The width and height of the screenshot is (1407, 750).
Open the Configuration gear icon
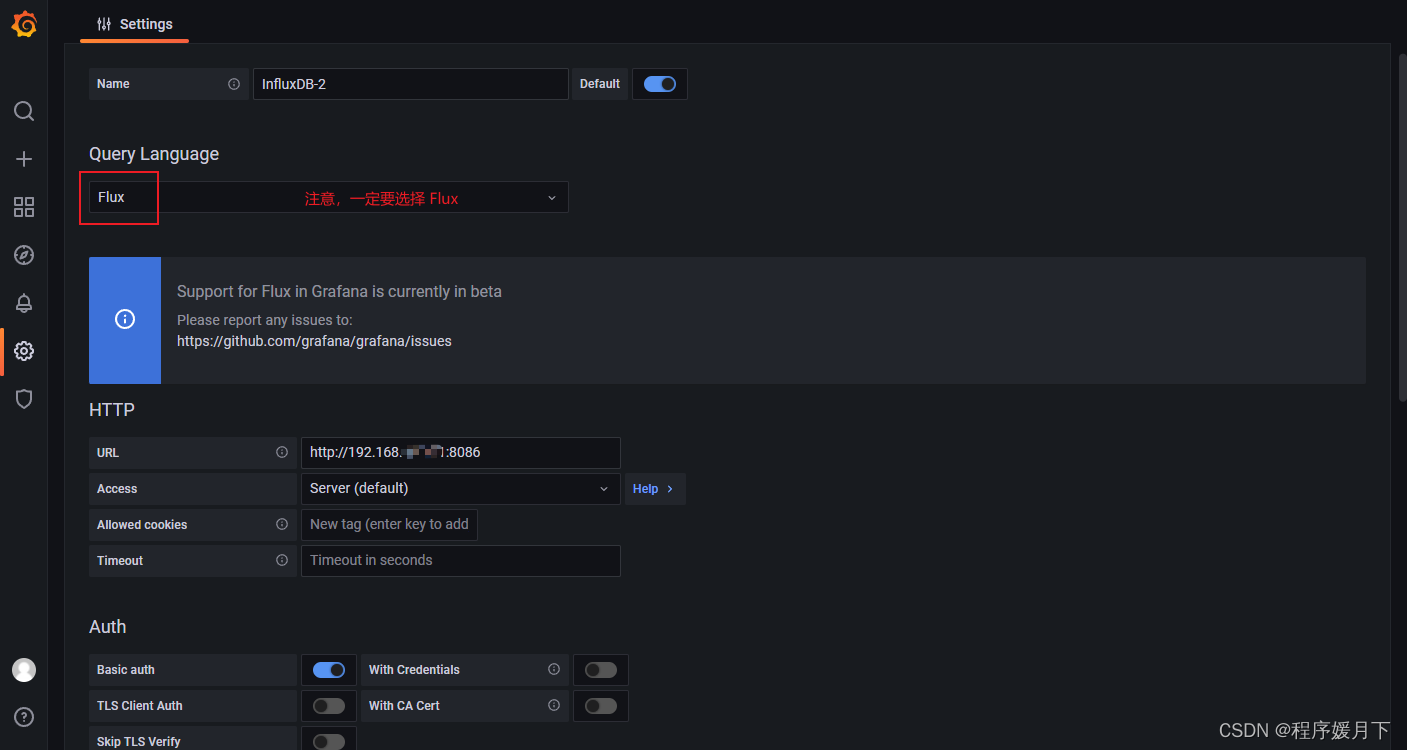point(24,351)
